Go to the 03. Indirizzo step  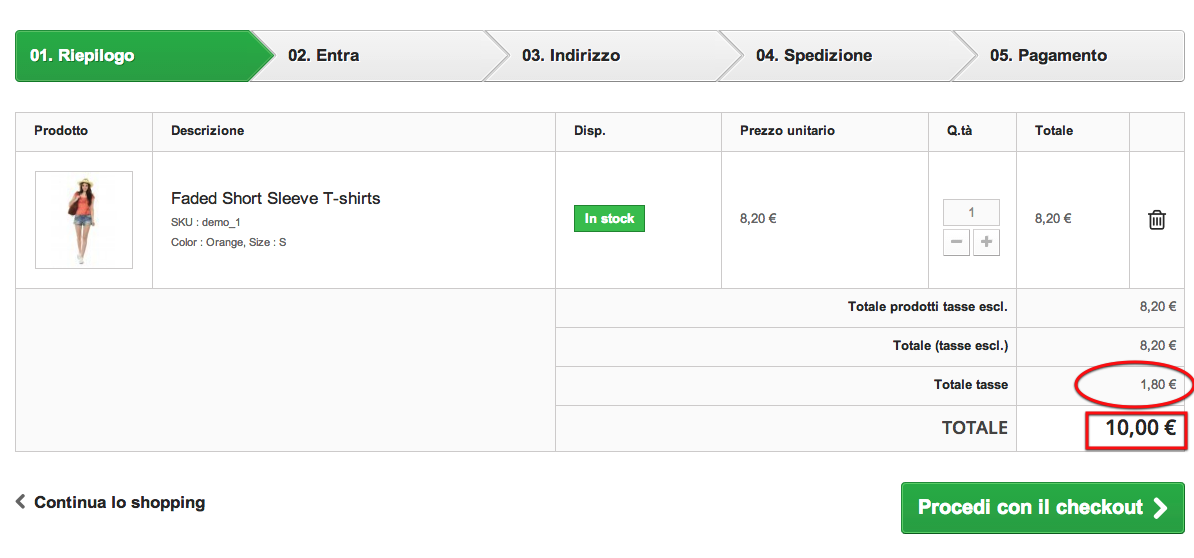[x=571, y=56]
